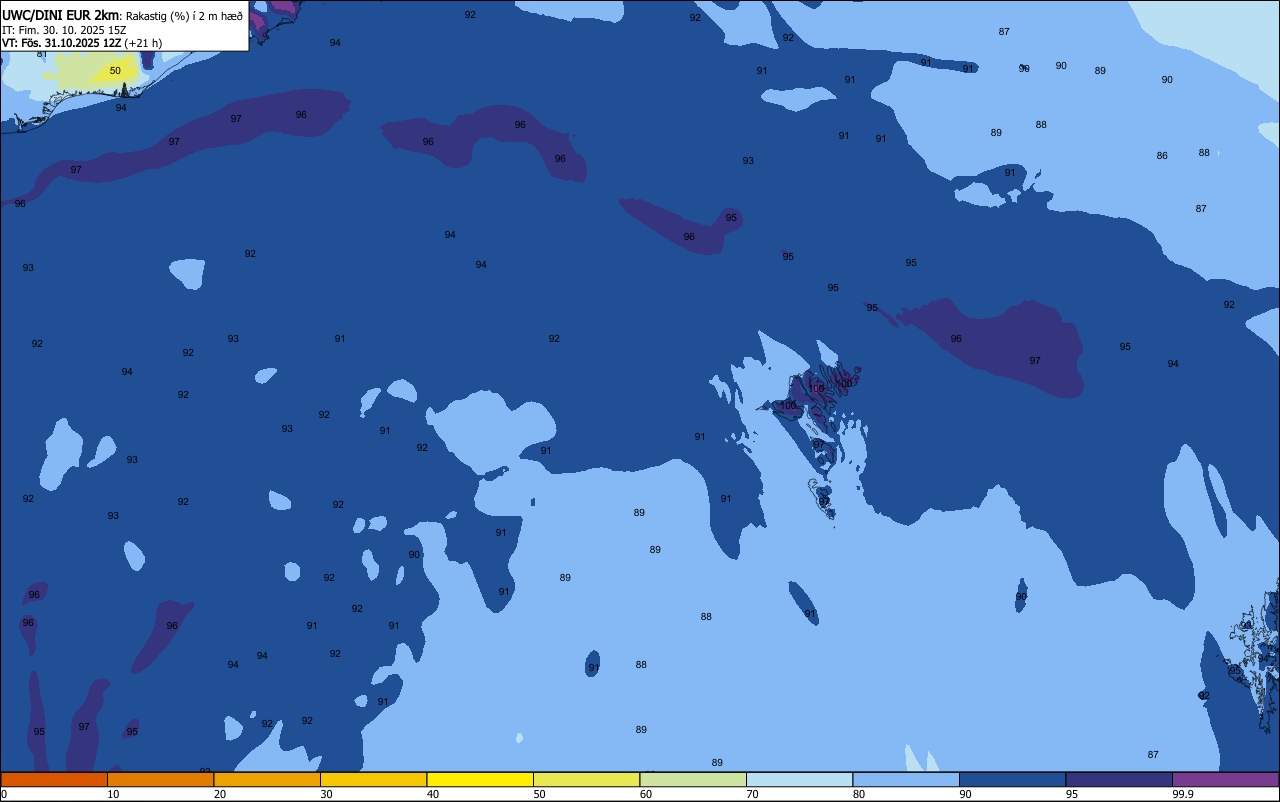Click the '0' legend tick label
The height and width of the screenshot is (802, 1280).
(x=4, y=794)
